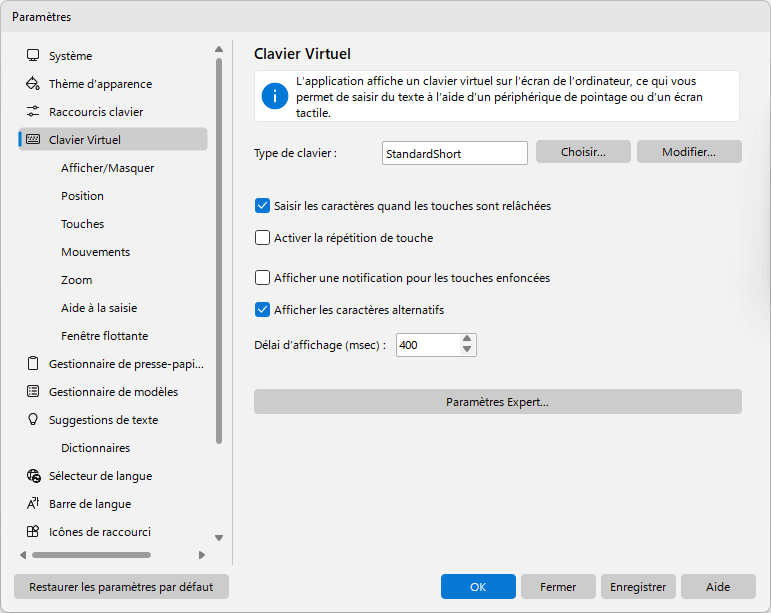Click the Gestionnaire de modèles list icon
Image resolution: width=771 pixels, height=613 pixels.
click(x=33, y=392)
